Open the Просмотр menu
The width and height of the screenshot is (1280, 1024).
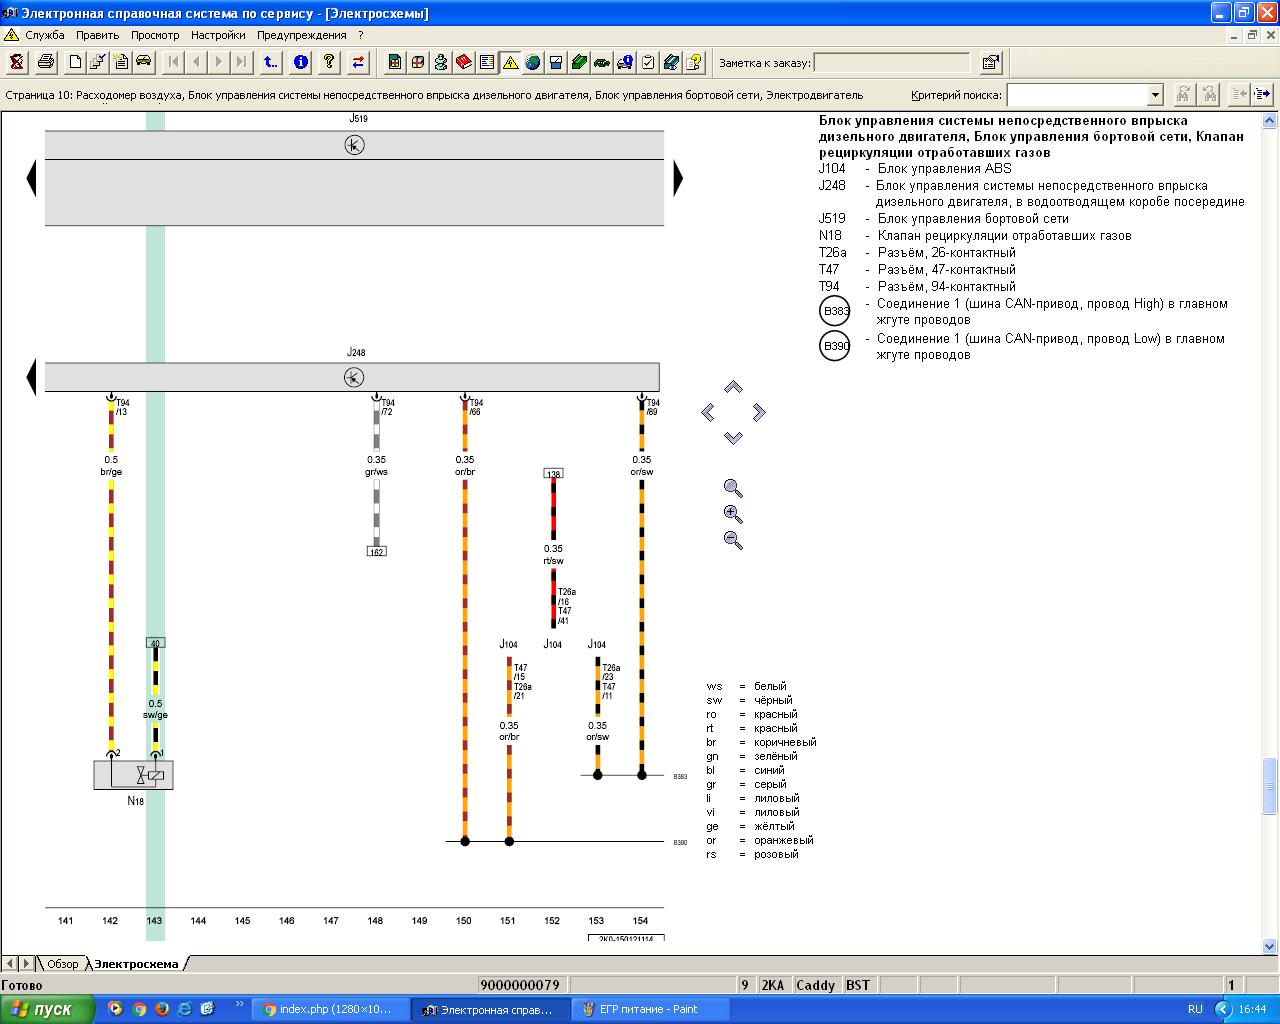155,35
